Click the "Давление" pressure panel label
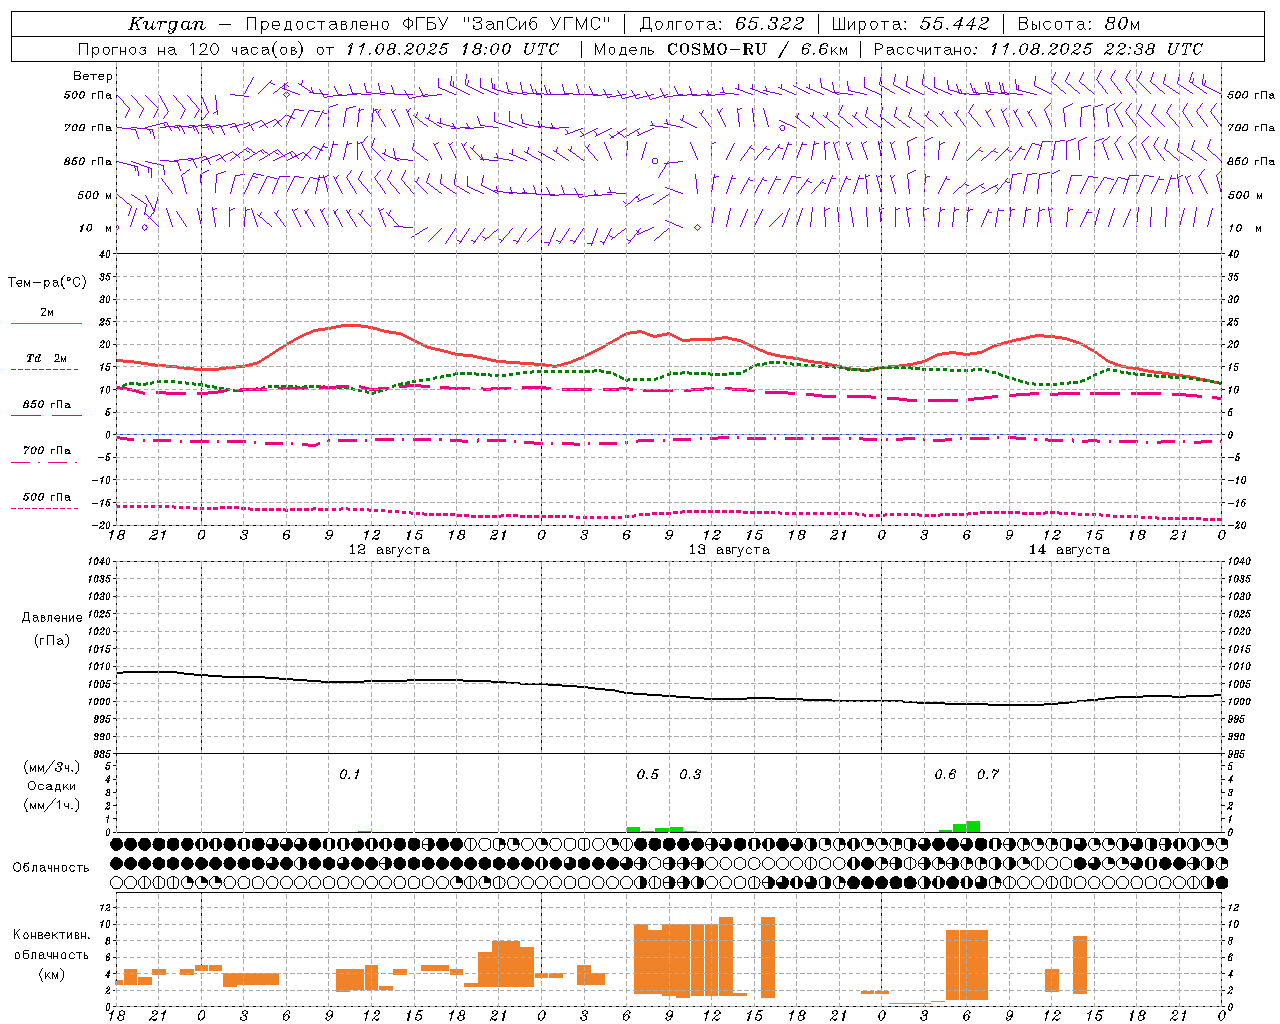 point(52,618)
